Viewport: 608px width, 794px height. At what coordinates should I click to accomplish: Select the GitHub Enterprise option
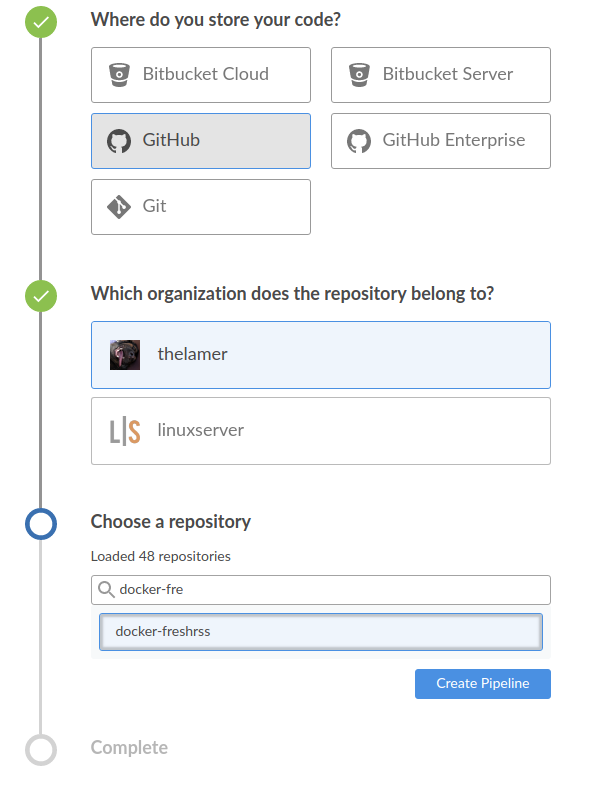[441, 141]
